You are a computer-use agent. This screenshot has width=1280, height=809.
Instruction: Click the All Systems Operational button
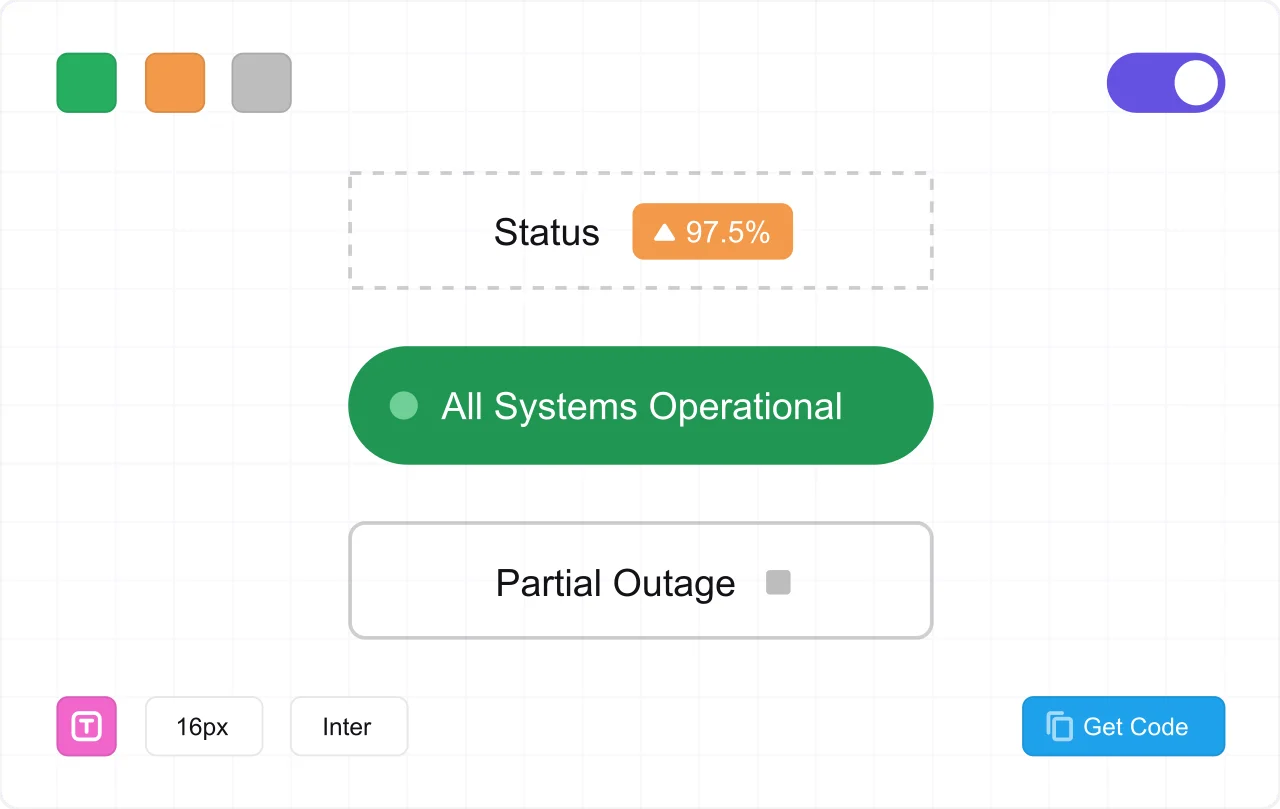coord(641,406)
